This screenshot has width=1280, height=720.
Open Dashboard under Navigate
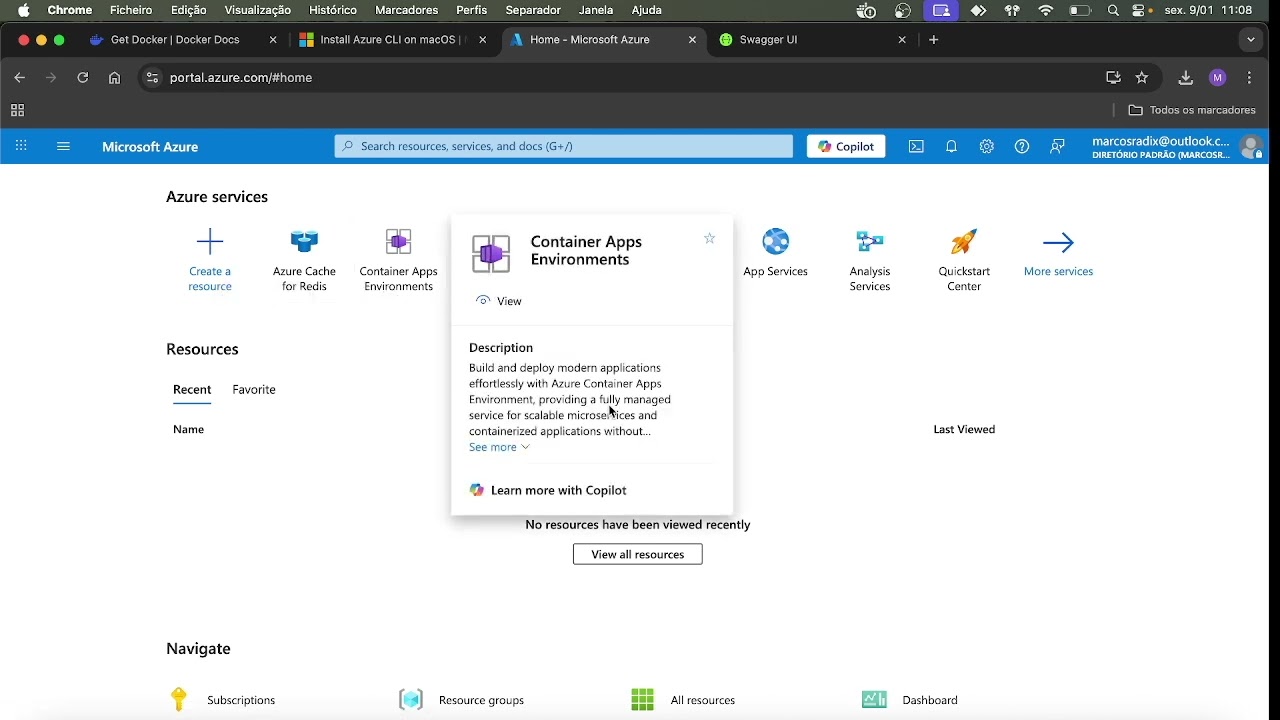pos(930,700)
